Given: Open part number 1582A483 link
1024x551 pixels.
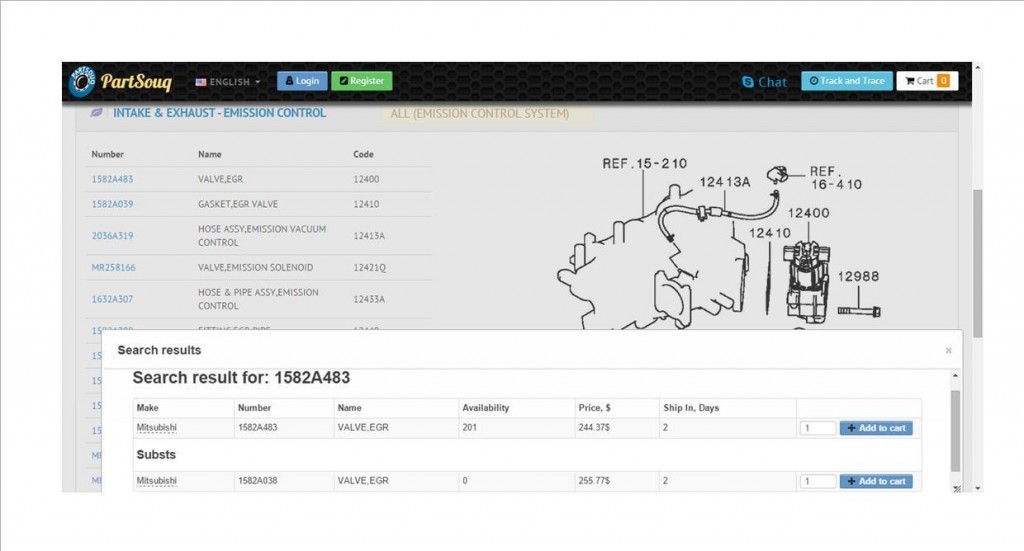Looking at the screenshot, I should click(112, 179).
